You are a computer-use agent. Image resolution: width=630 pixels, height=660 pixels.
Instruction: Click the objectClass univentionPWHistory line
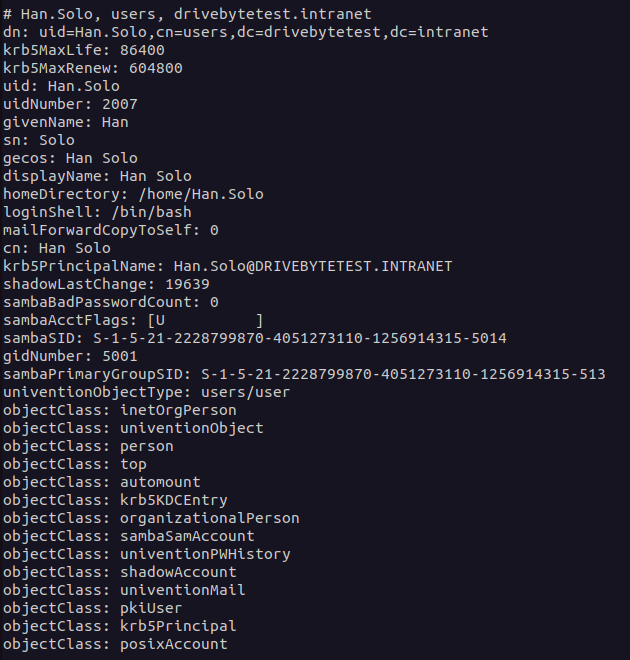147,554
